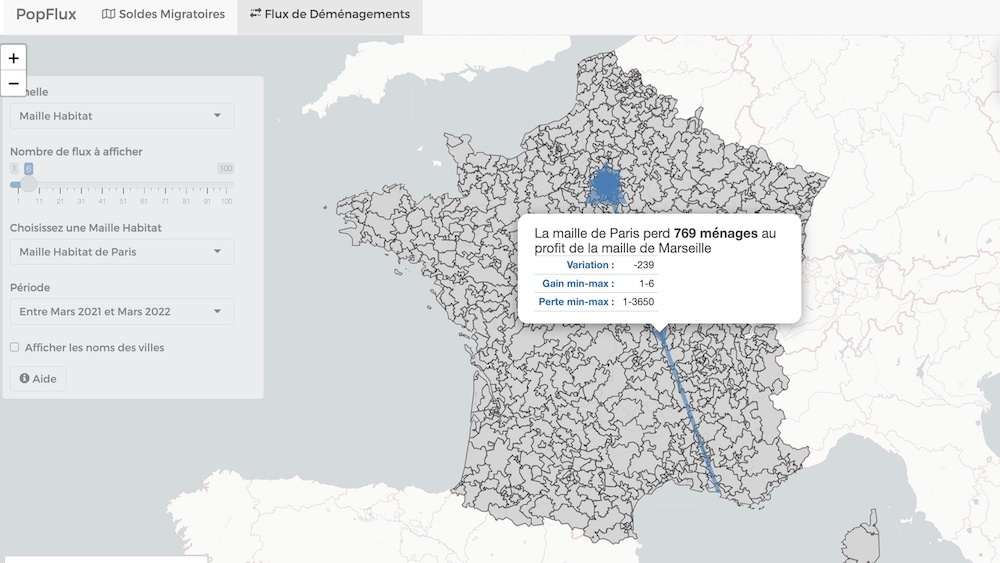Click the flux count slider handle
This screenshot has width=1000, height=563.
pyautogui.click(x=28, y=185)
